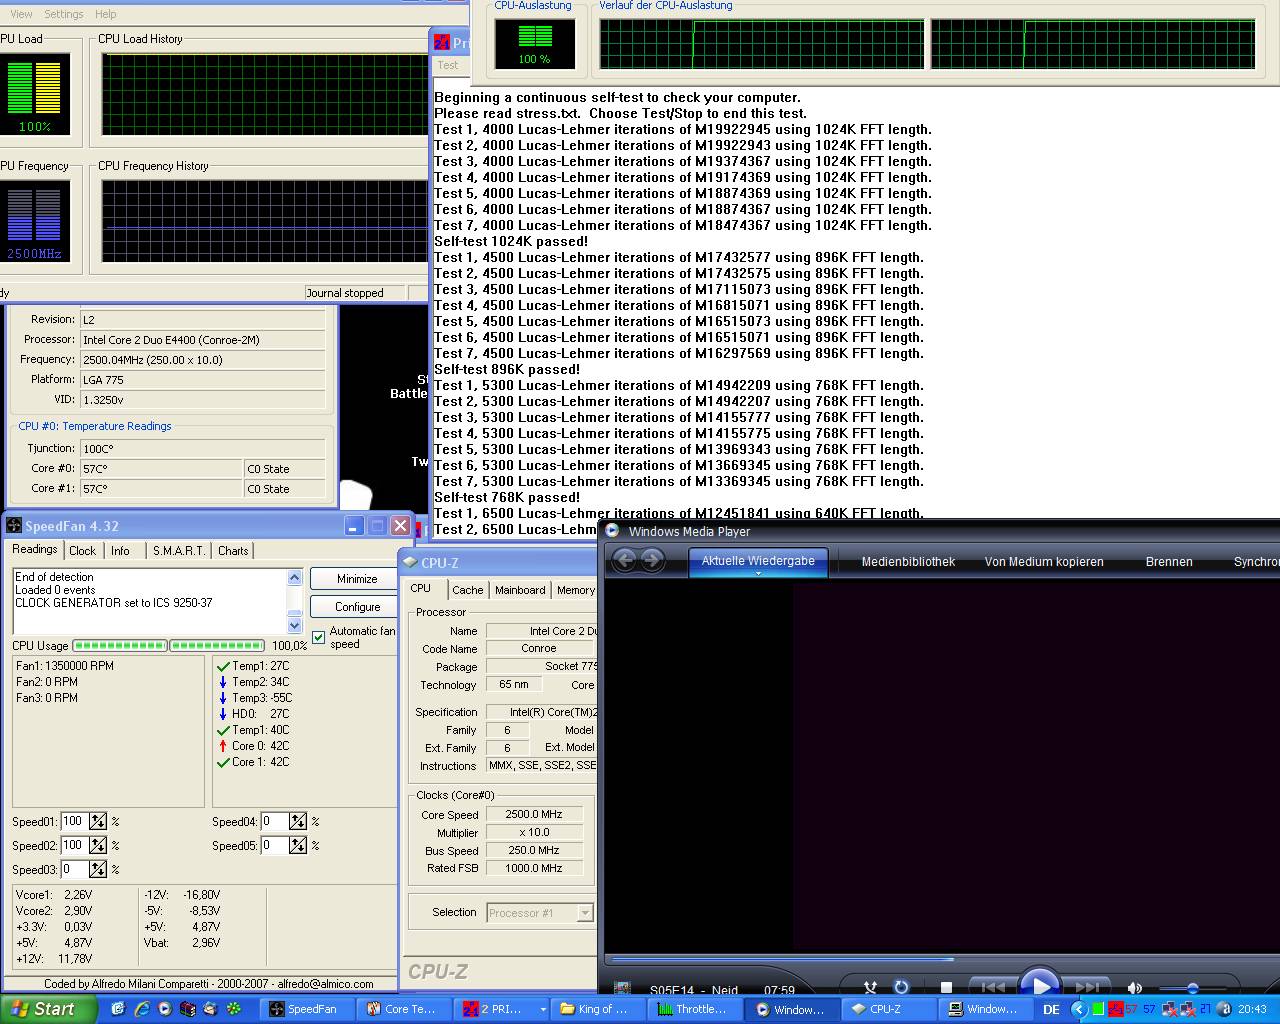This screenshot has width=1280, height=1024.
Task: Click the Speed03 spinner arrows
Action: coord(97,869)
